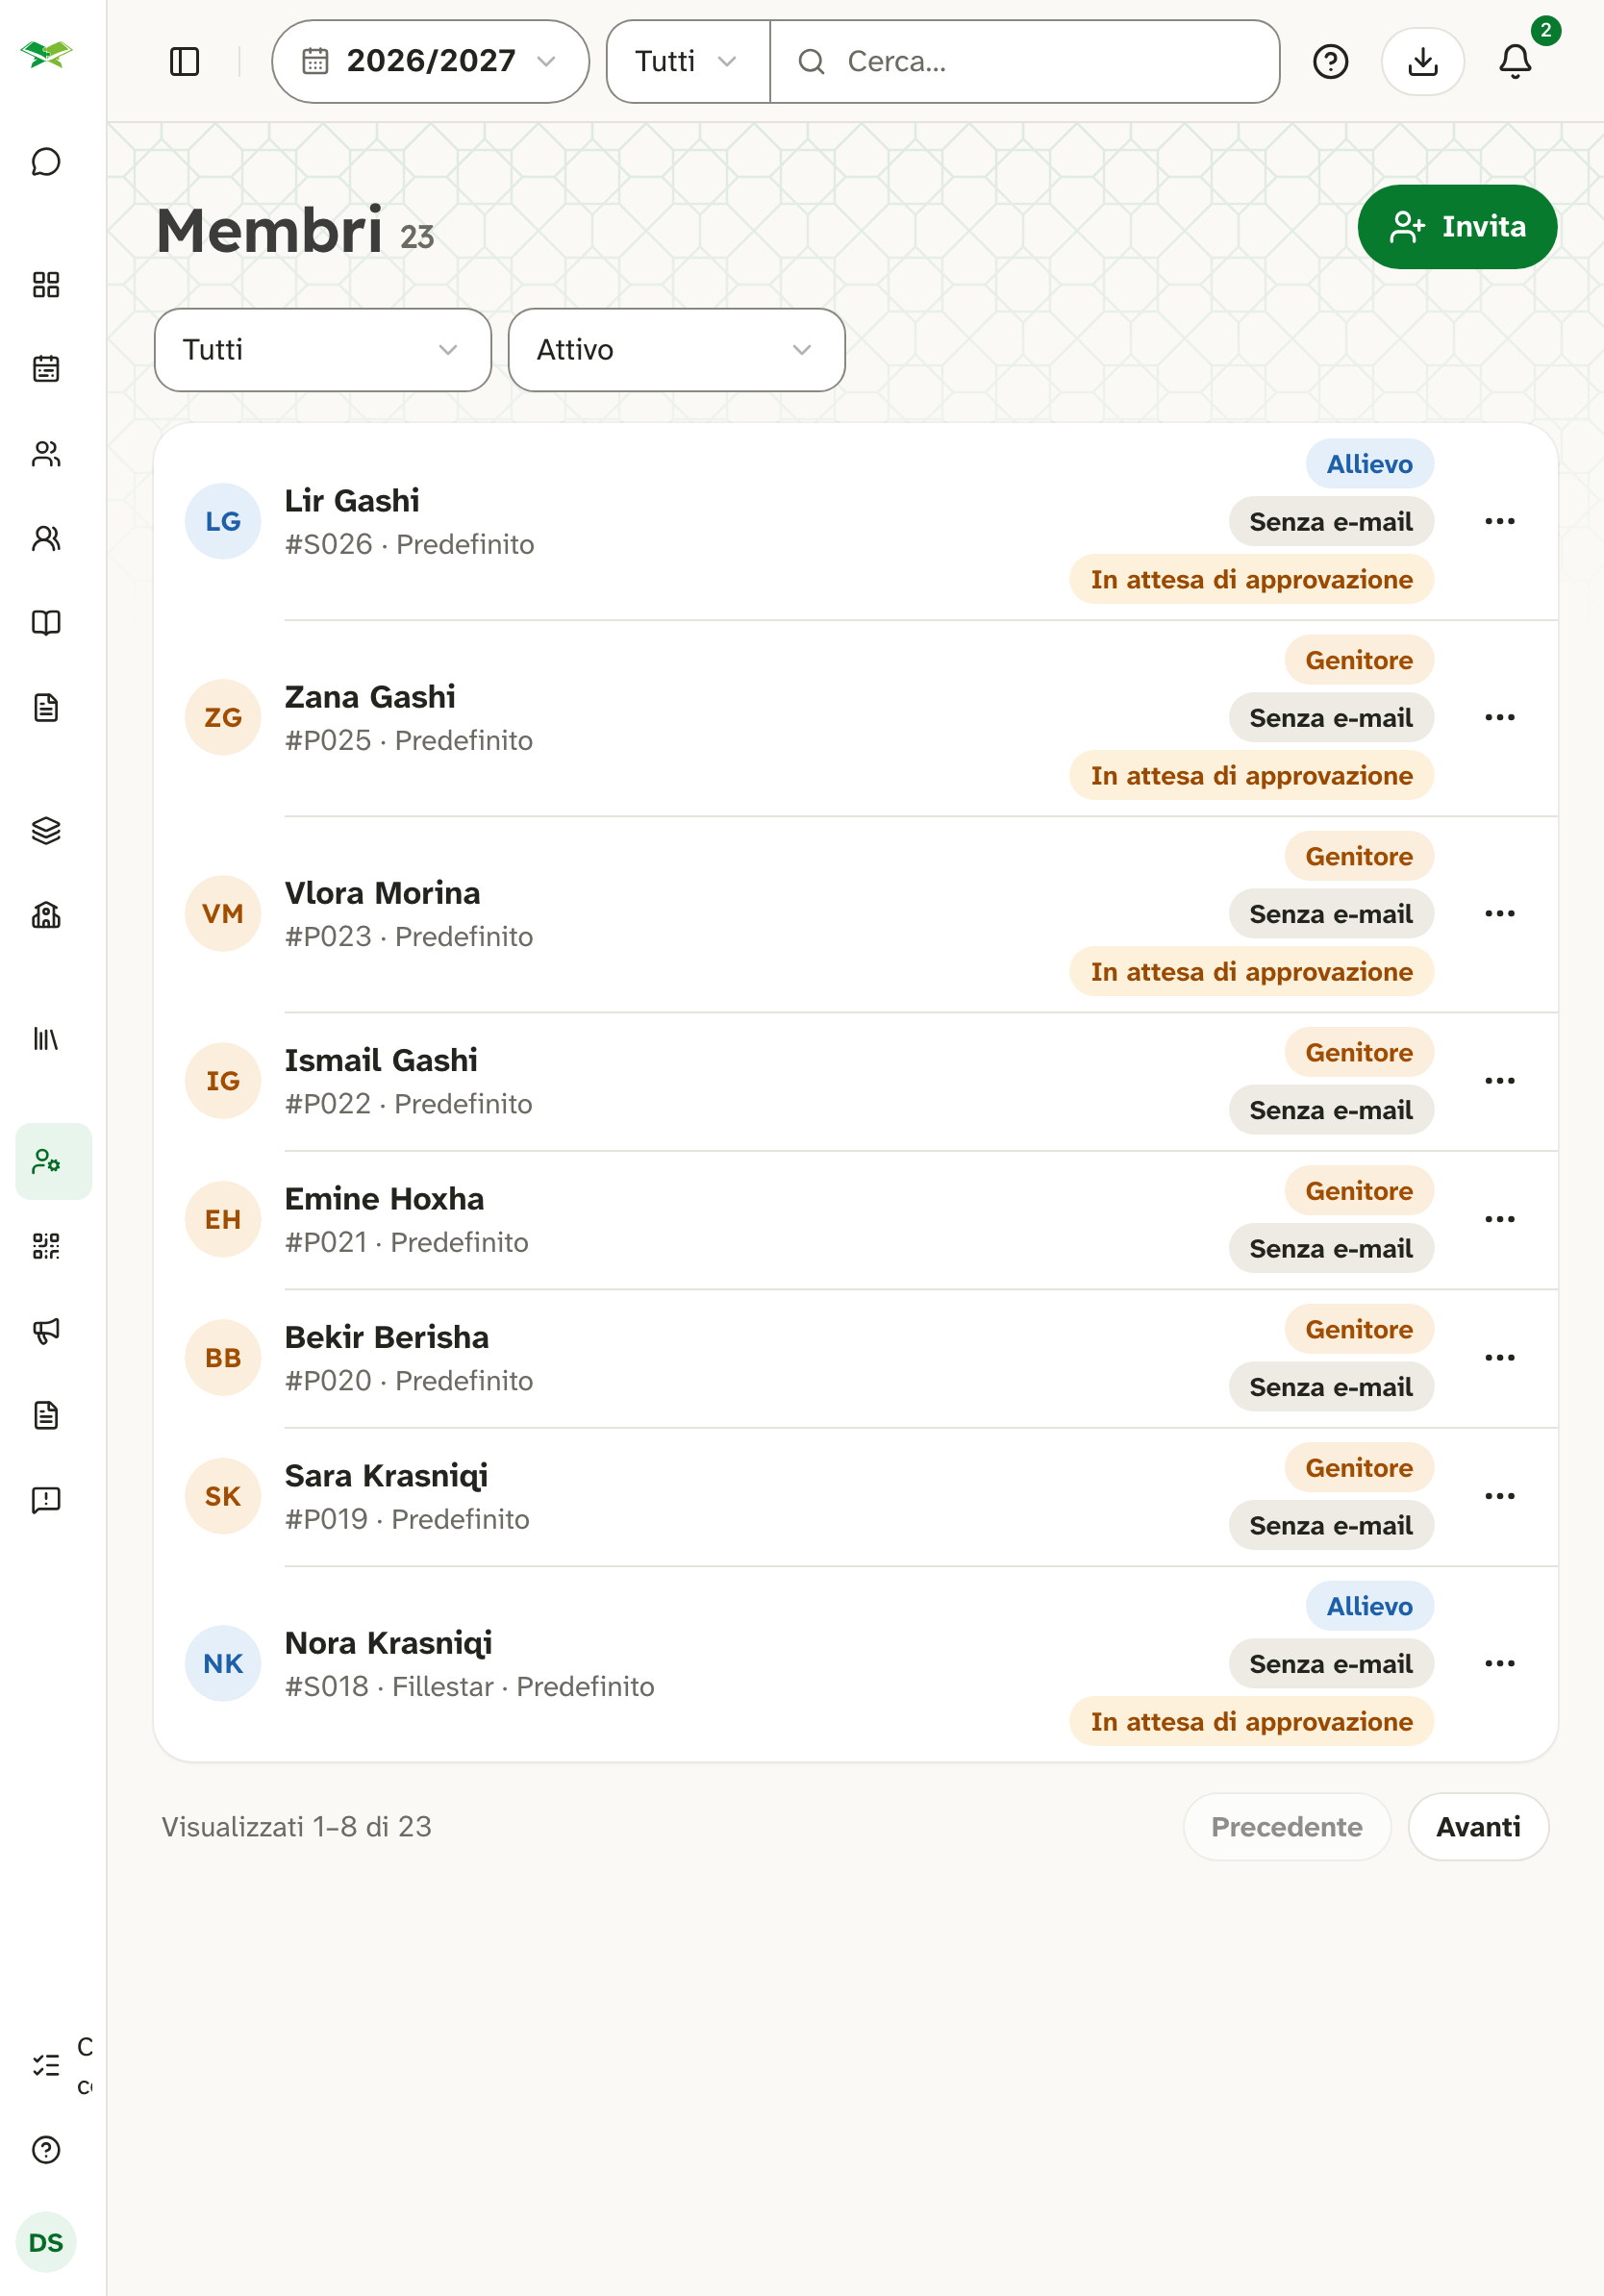Open the dashboard grid icon

click(46, 285)
